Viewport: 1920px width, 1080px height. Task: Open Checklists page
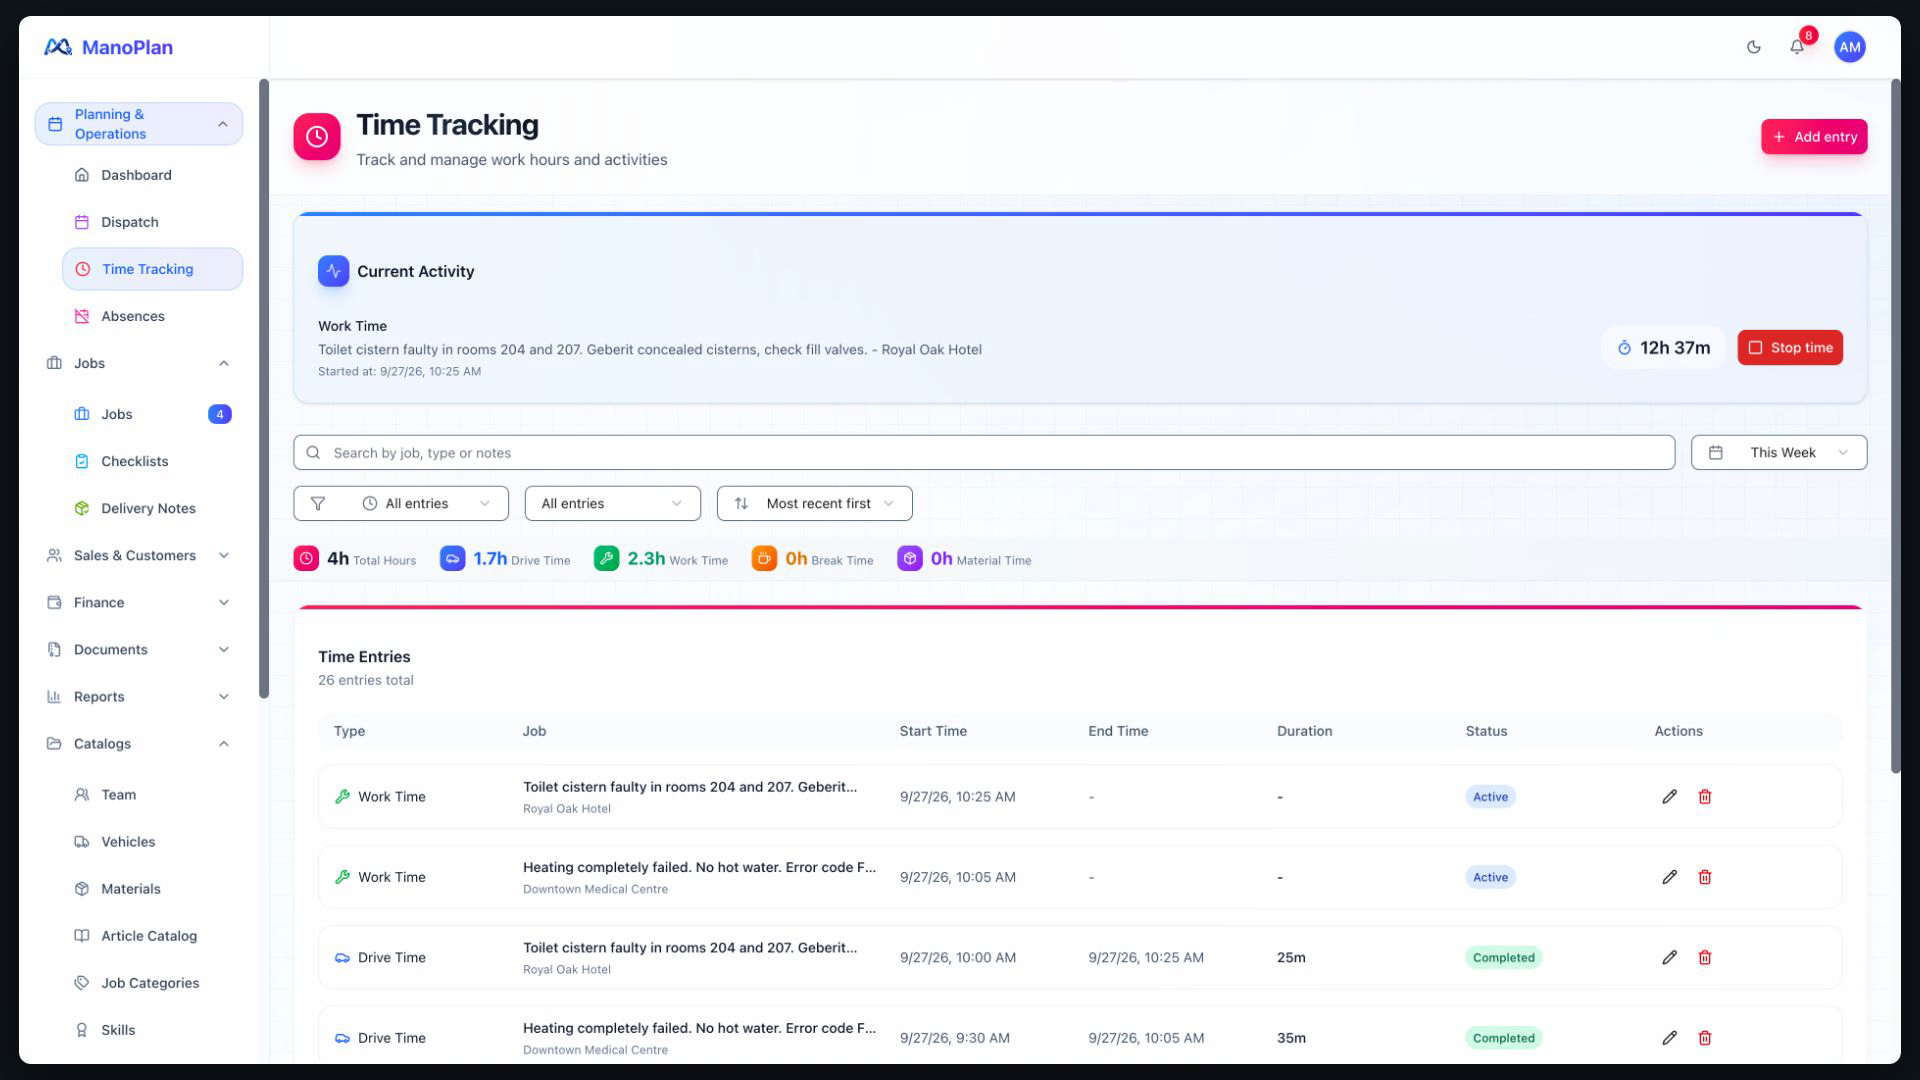(x=152, y=461)
